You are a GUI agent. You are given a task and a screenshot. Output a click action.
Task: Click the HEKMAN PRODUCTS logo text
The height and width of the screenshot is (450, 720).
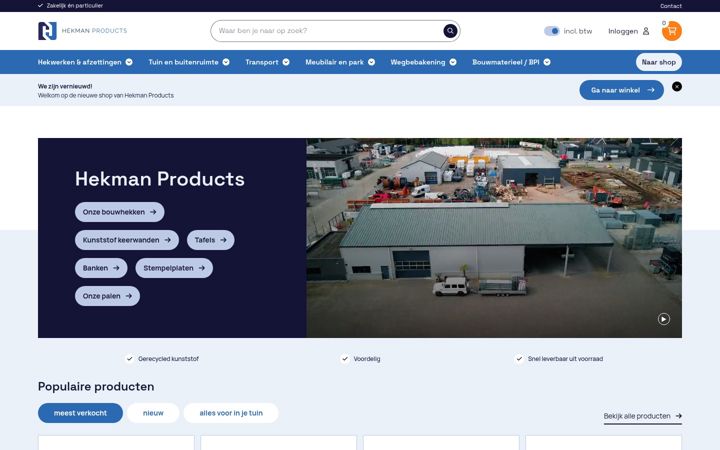(x=94, y=31)
